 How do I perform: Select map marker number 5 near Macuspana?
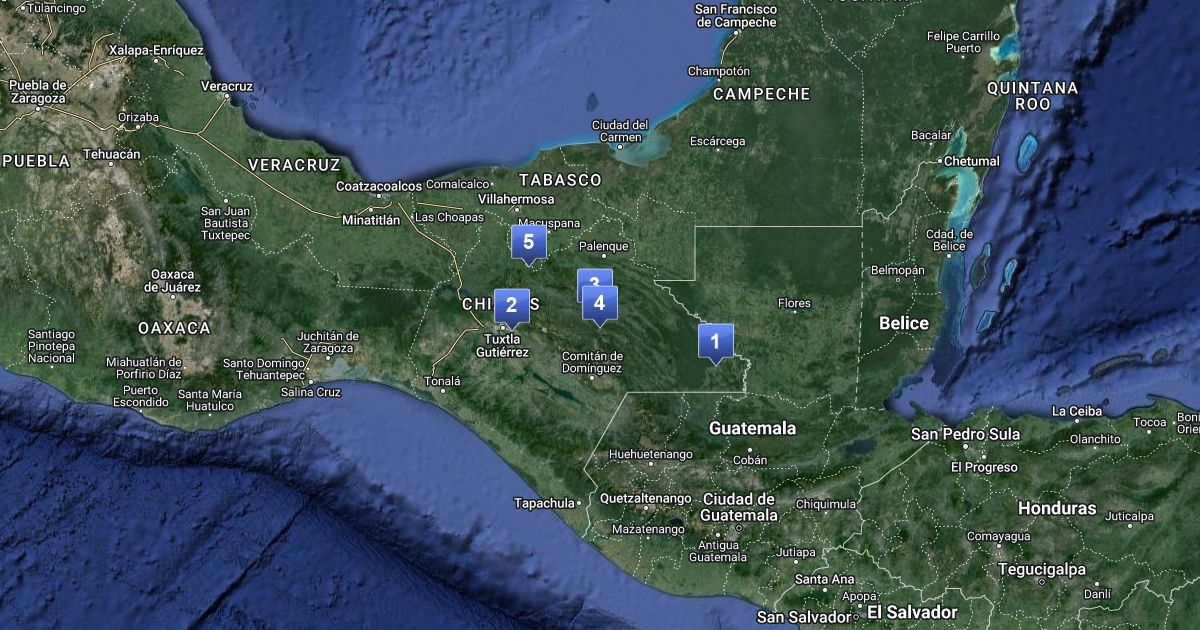pyautogui.click(x=528, y=244)
